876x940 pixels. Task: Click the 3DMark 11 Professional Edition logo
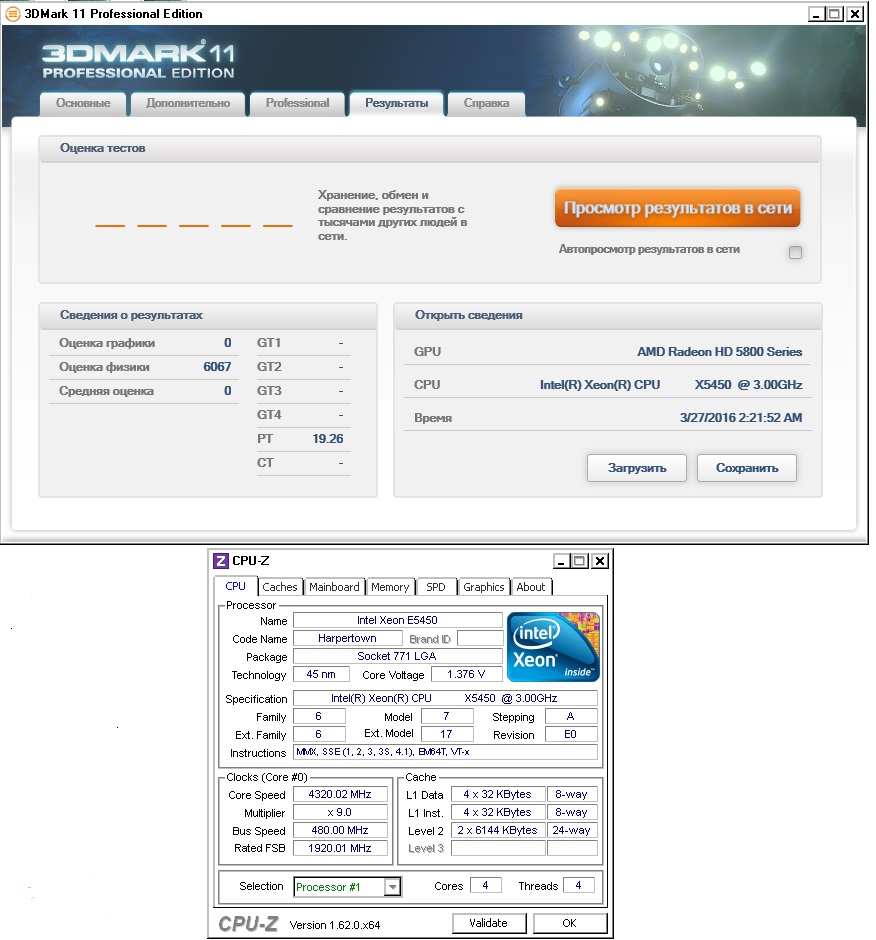[138, 60]
